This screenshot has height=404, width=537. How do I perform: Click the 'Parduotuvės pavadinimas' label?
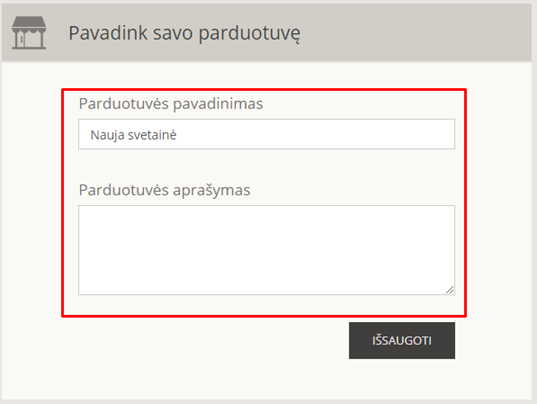click(171, 104)
